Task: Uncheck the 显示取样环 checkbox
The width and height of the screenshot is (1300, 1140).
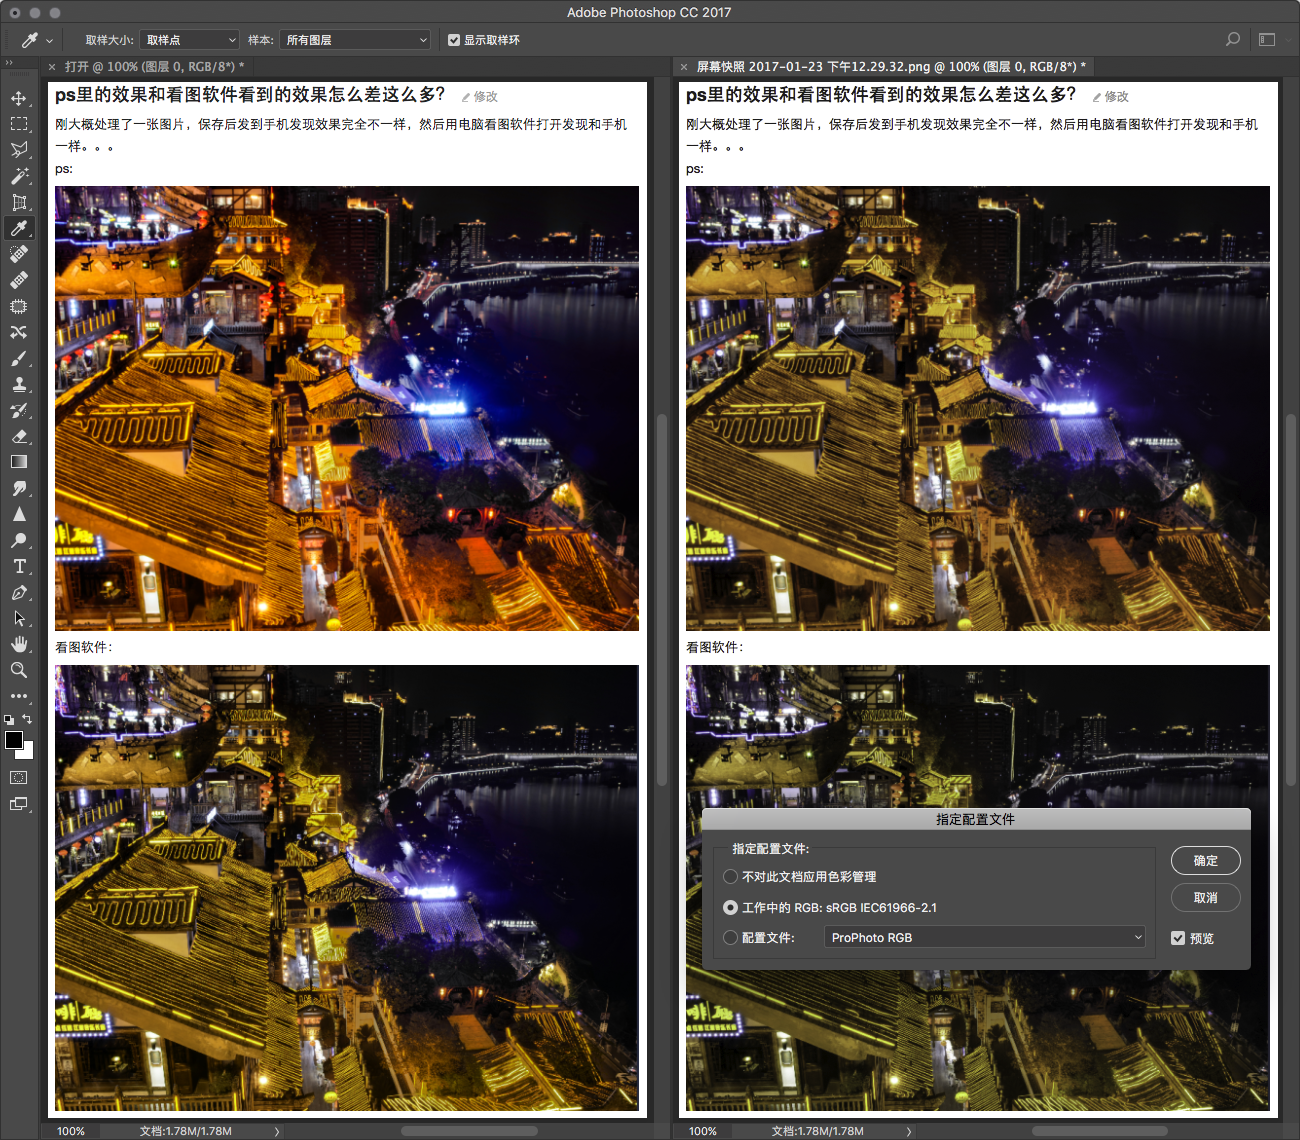Action: click(454, 40)
